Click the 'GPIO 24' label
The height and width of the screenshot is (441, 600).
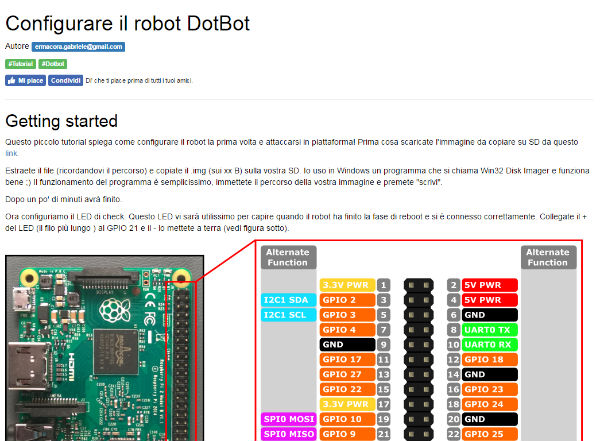[x=490, y=404]
